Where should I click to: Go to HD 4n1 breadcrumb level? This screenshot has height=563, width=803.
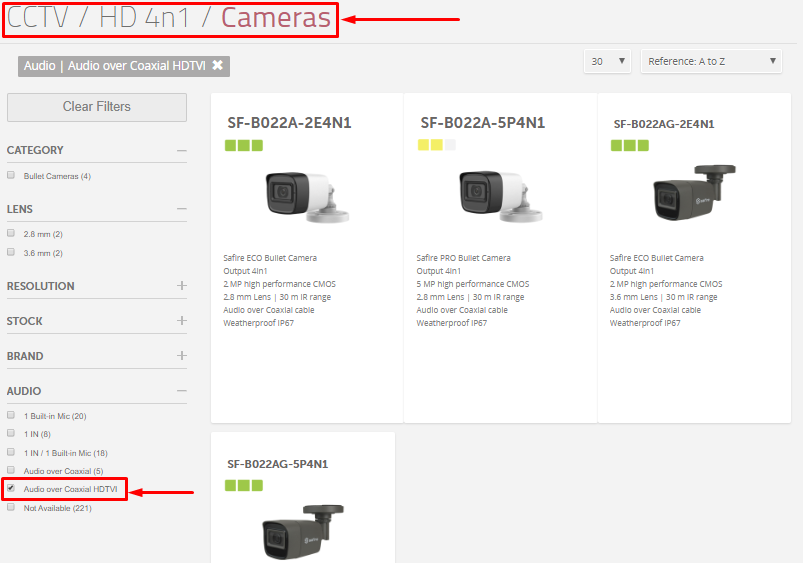pyautogui.click(x=144, y=18)
